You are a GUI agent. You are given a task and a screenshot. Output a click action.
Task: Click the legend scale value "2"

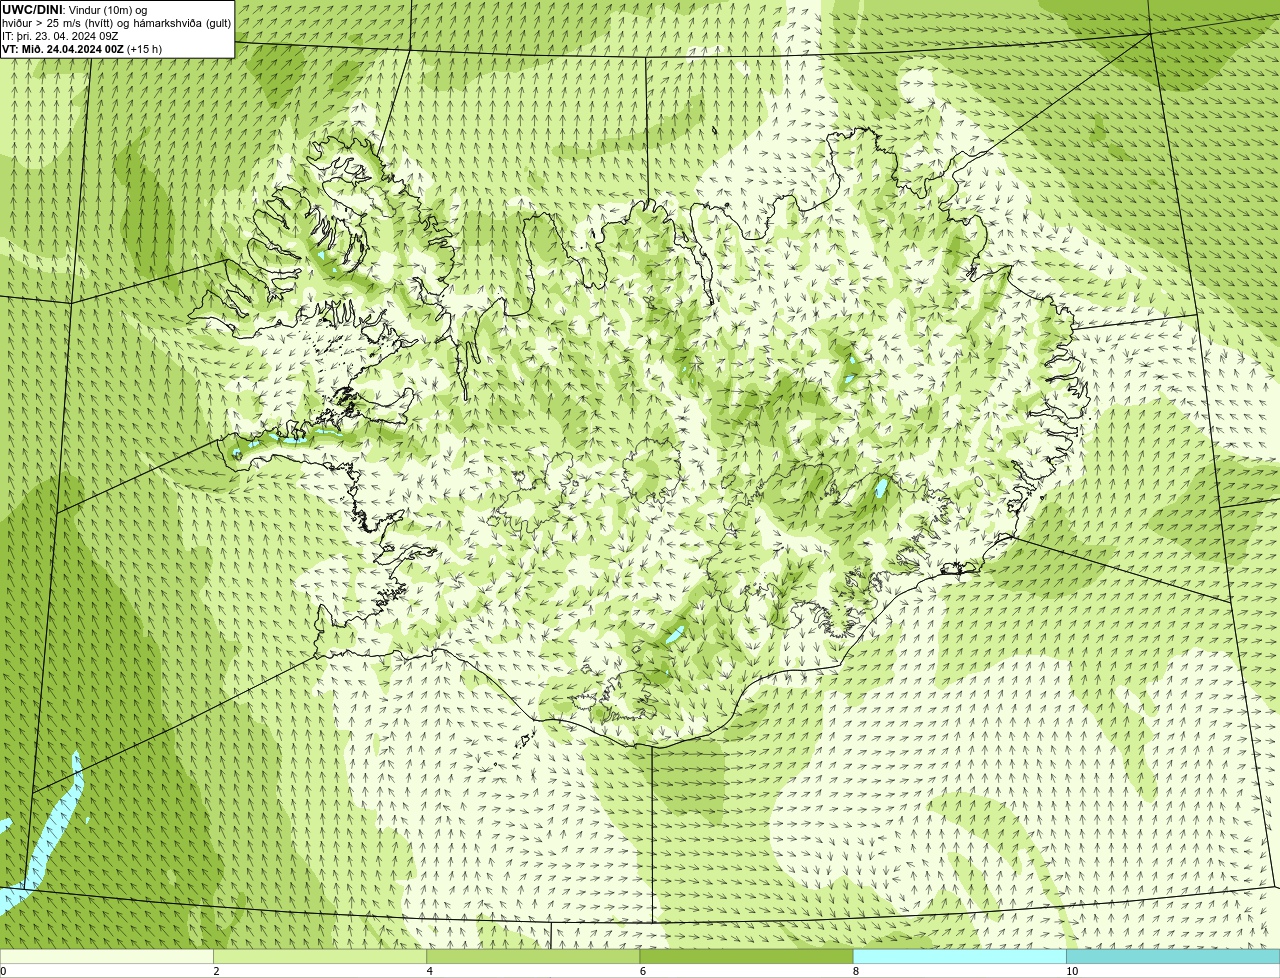[x=216, y=971]
